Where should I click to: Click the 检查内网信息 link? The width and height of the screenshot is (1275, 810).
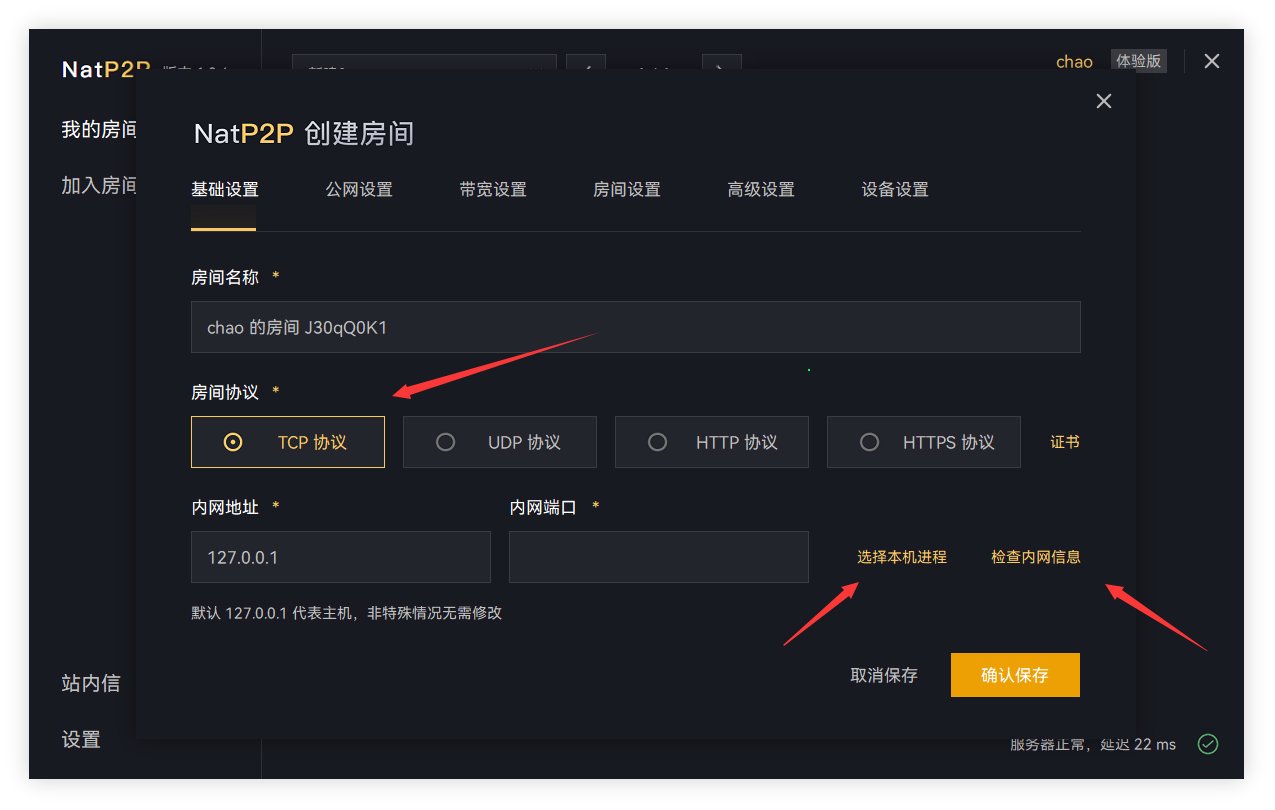click(1036, 557)
